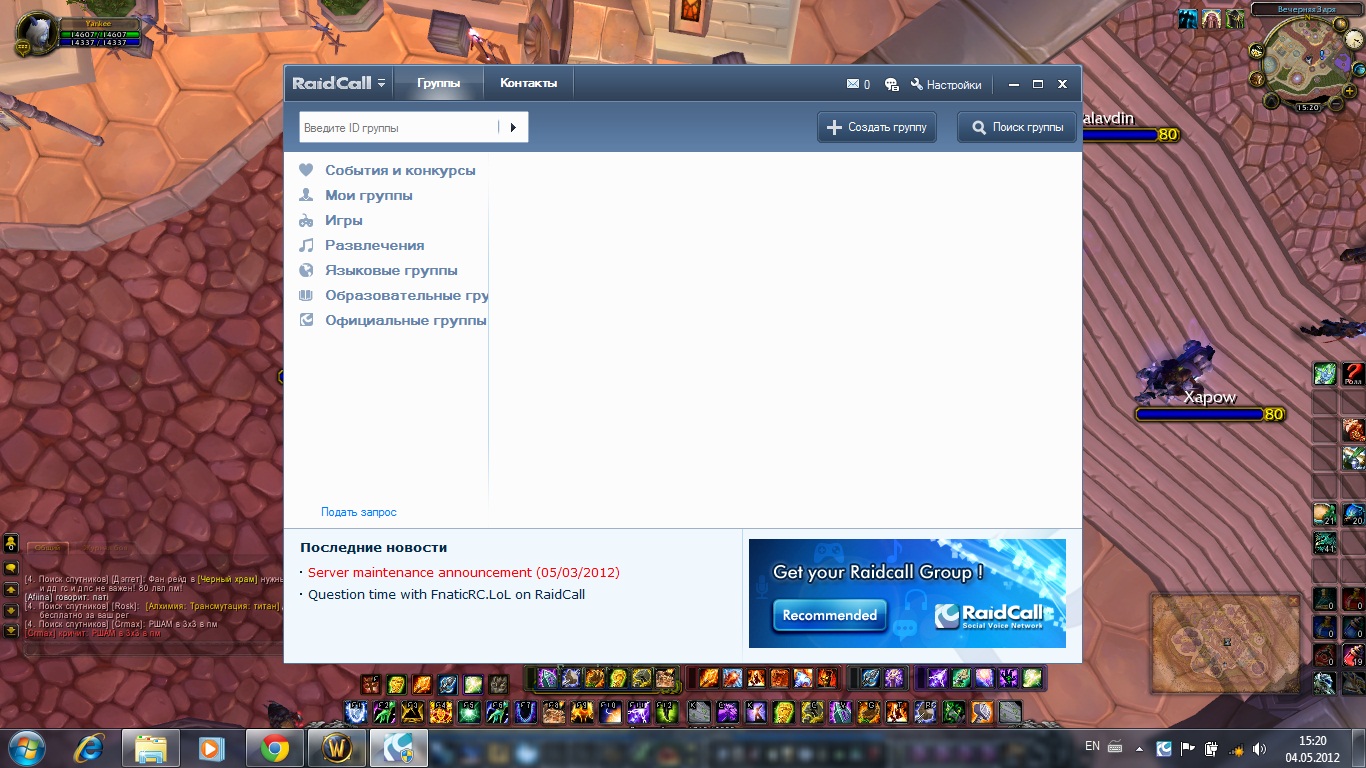
Task: Open Игры category
Action: point(331,220)
